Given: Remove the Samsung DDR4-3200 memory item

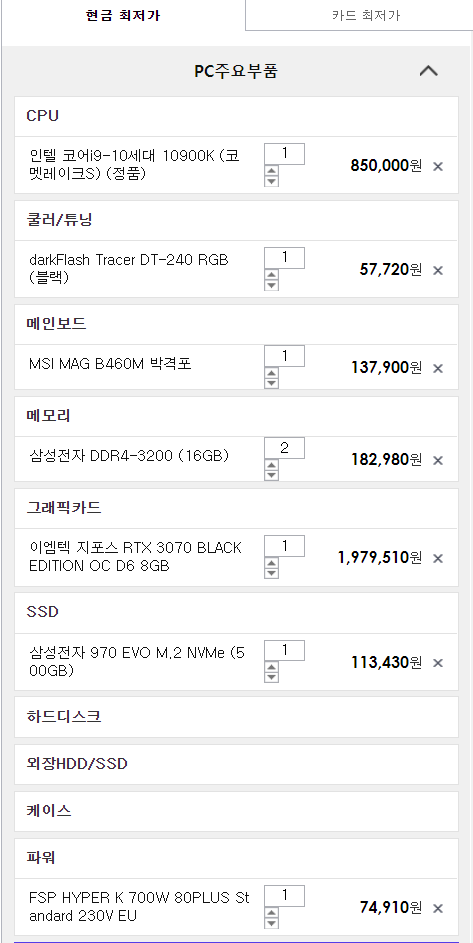Looking at the screenshot, I should pyautogui.click(x=438, y=461).
